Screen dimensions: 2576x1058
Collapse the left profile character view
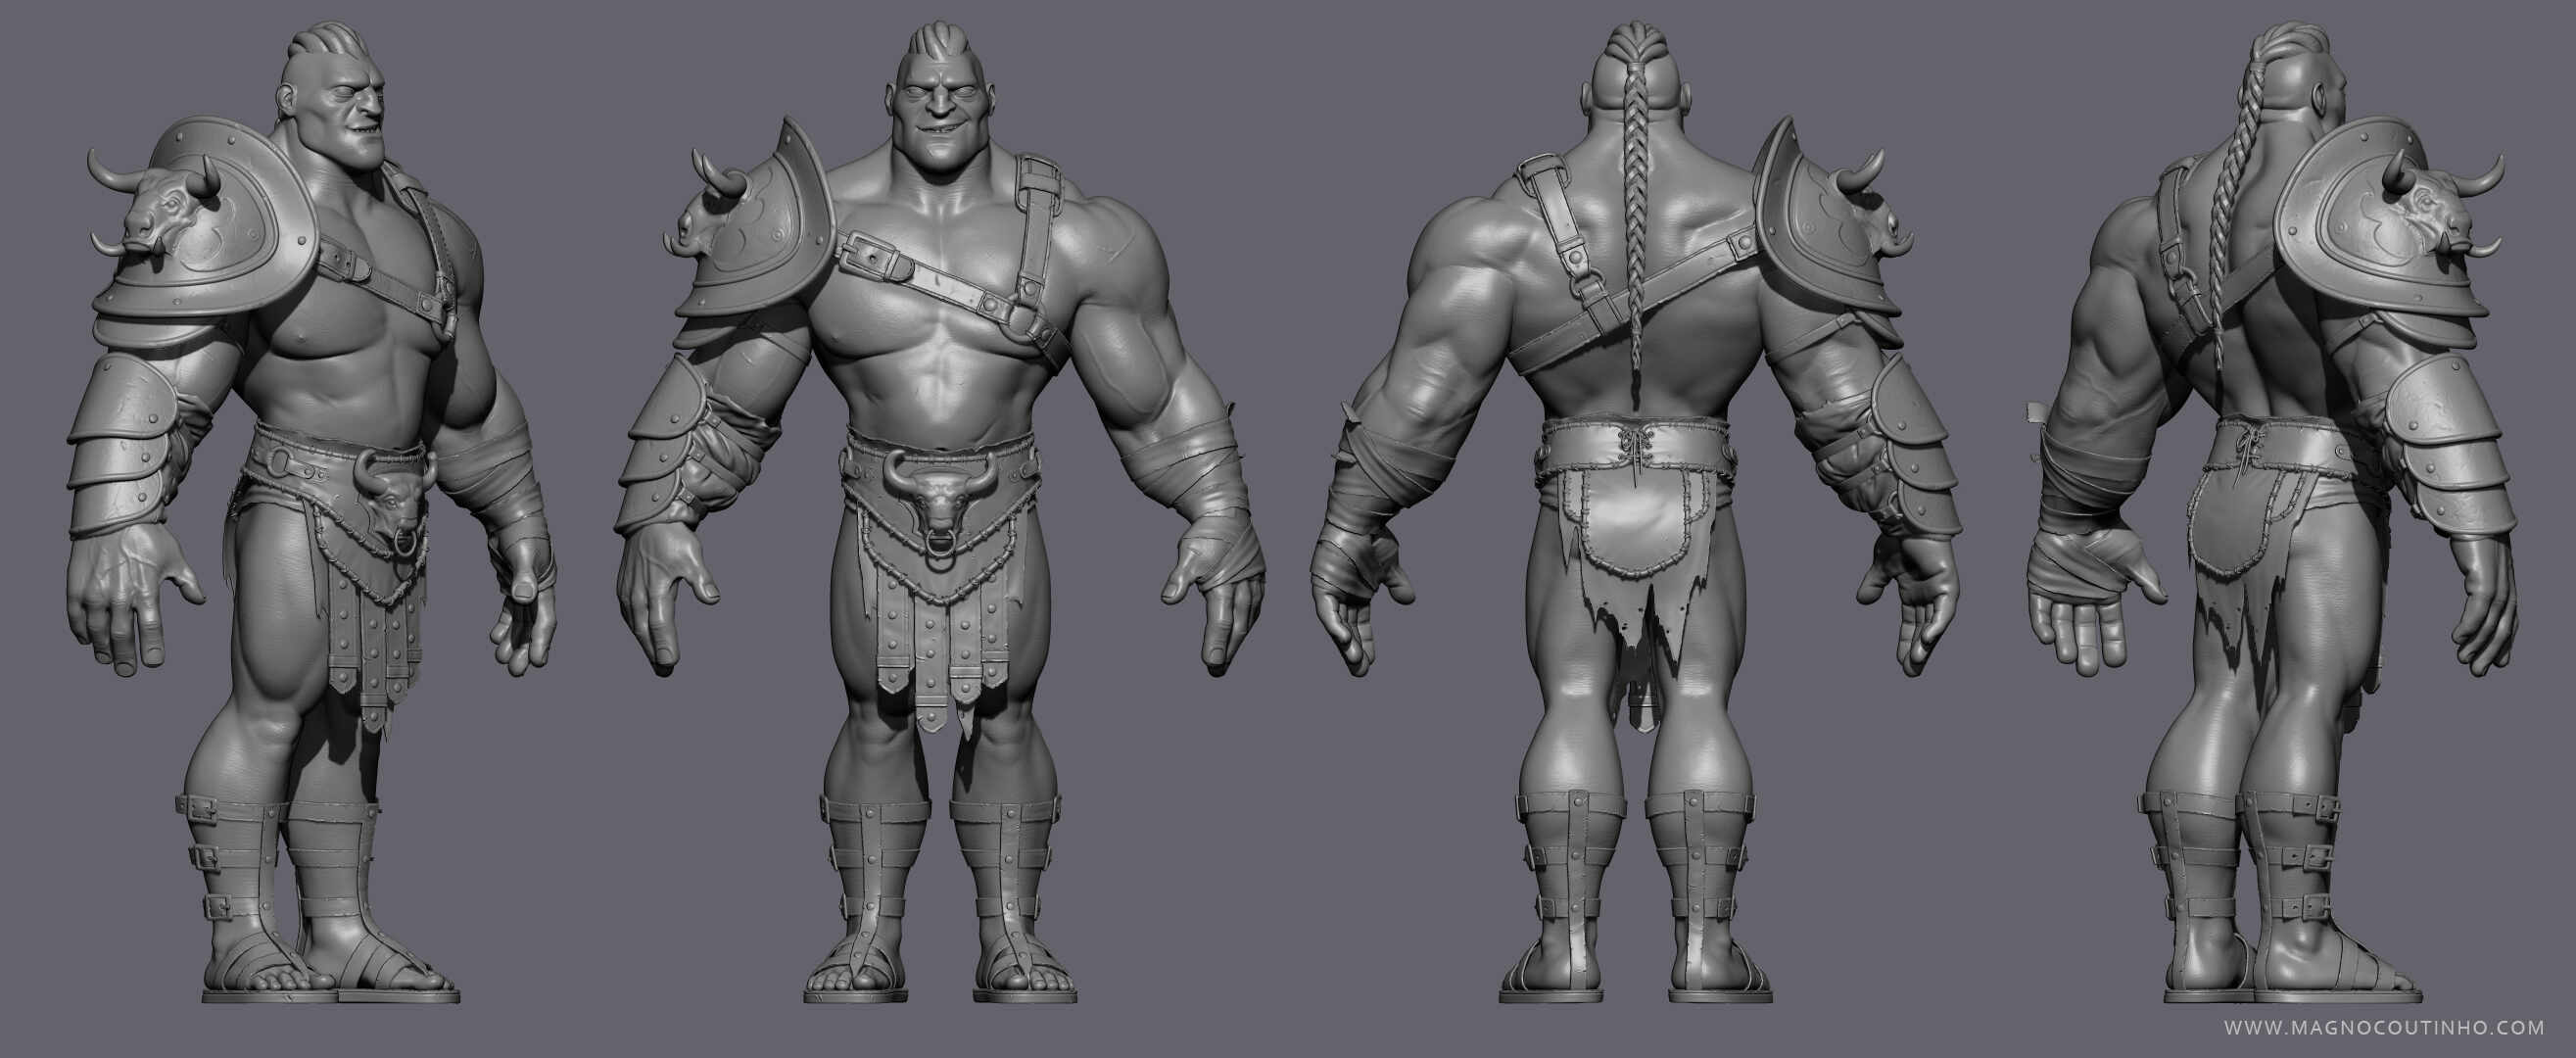pos(300,500)
